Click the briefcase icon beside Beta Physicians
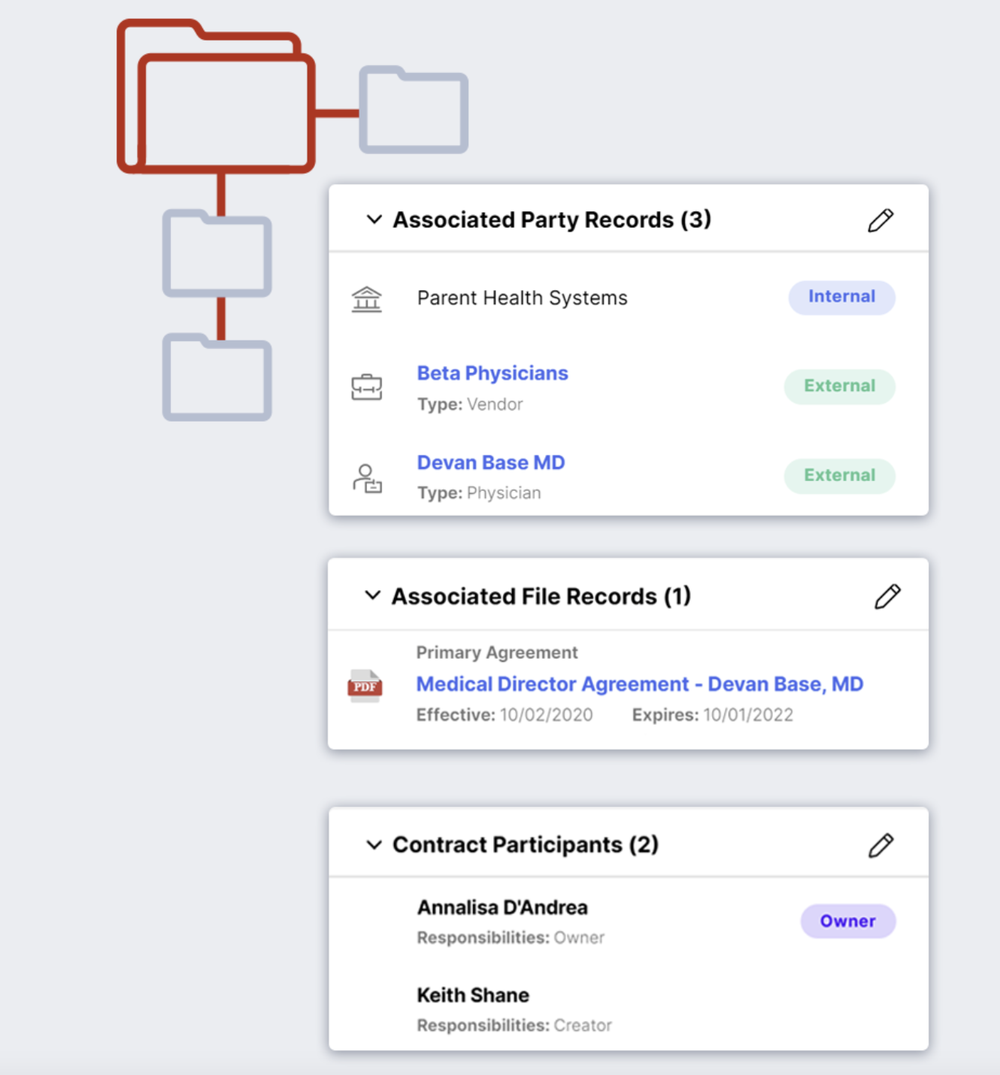The image size is (1000, 1075). click(367, 387)
